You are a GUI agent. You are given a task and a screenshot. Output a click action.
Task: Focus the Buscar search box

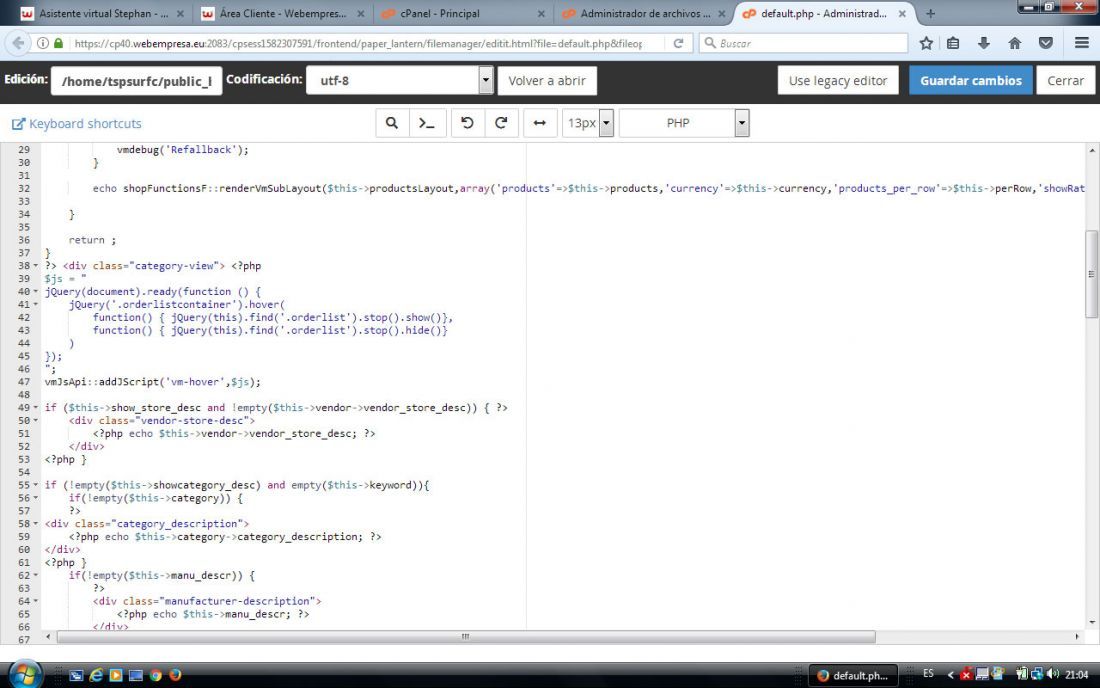[x=803, y=43]
